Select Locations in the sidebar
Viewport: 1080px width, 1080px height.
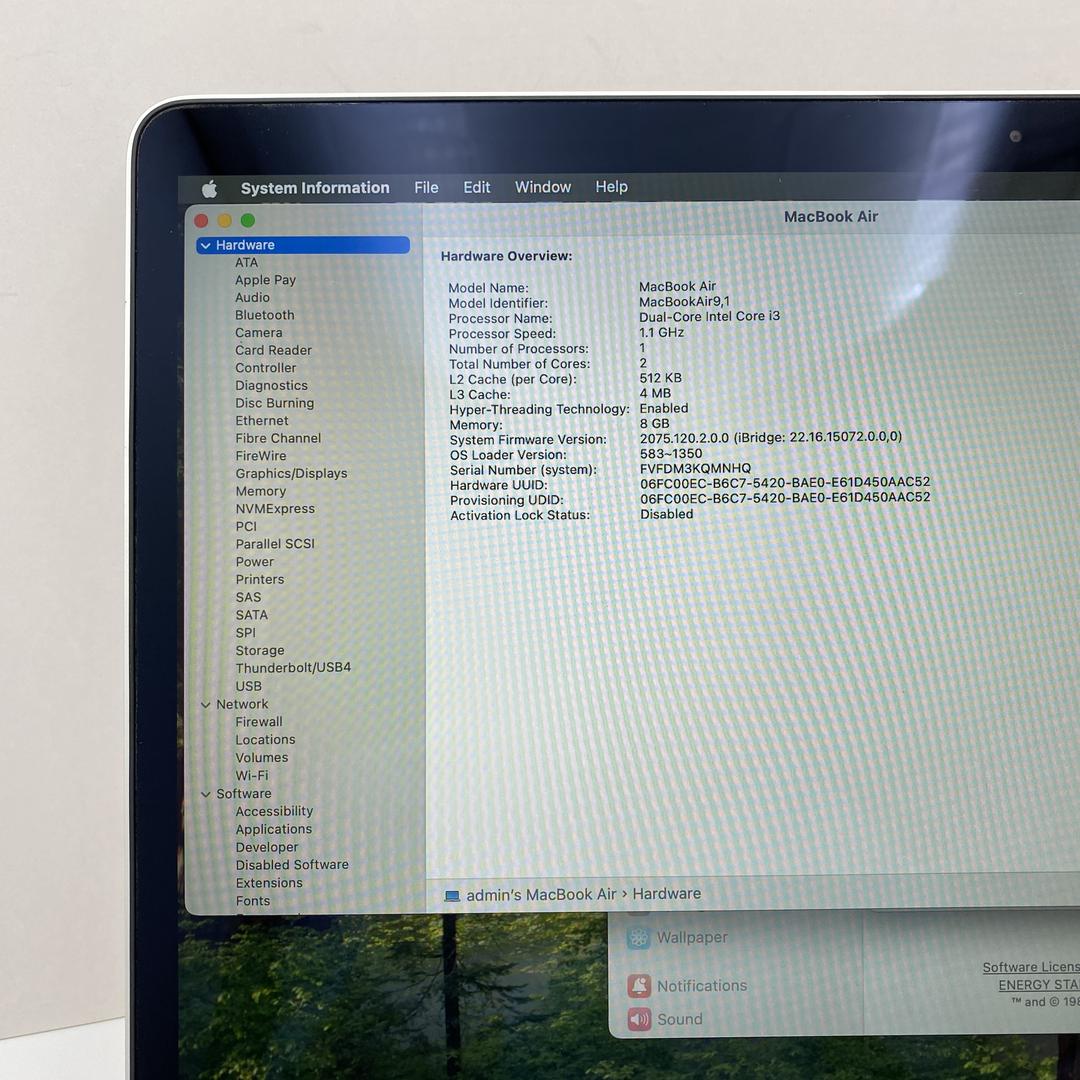click(265, 740)
